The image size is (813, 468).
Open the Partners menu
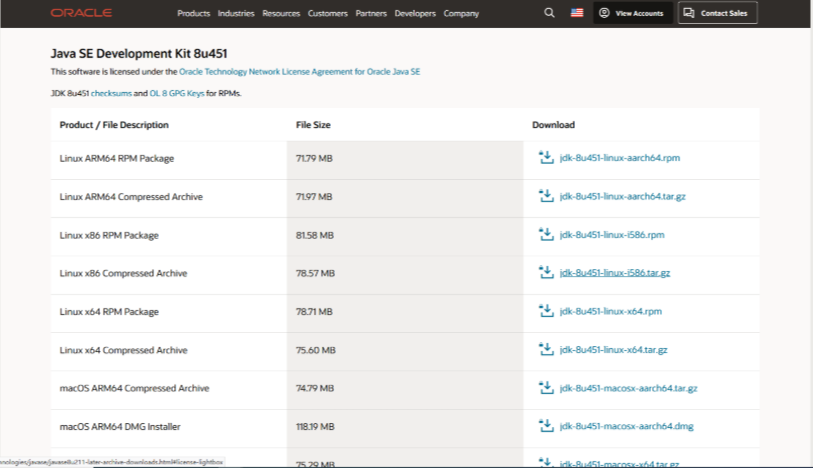tap(371, 13)
